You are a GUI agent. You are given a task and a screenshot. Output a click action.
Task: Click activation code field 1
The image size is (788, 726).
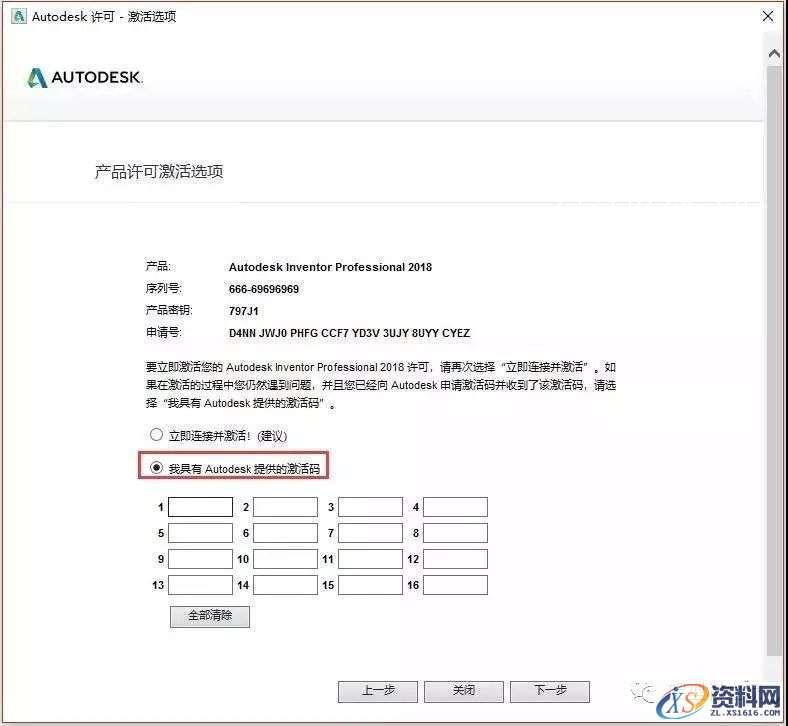coord(200,507)
